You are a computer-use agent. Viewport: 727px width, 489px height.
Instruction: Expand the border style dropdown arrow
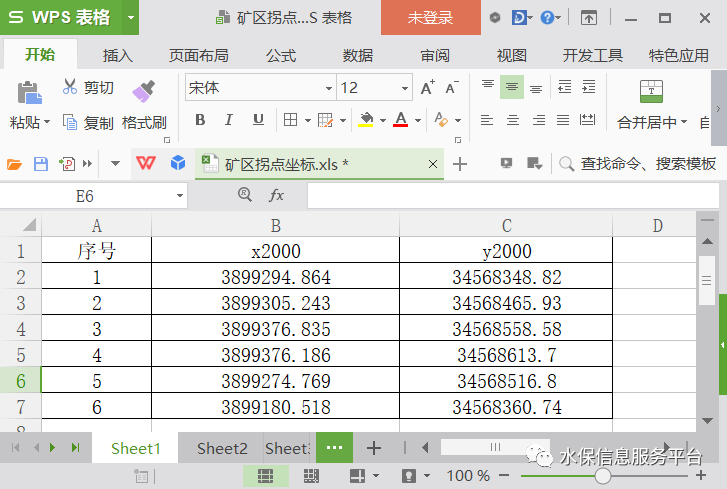[308, 121]
